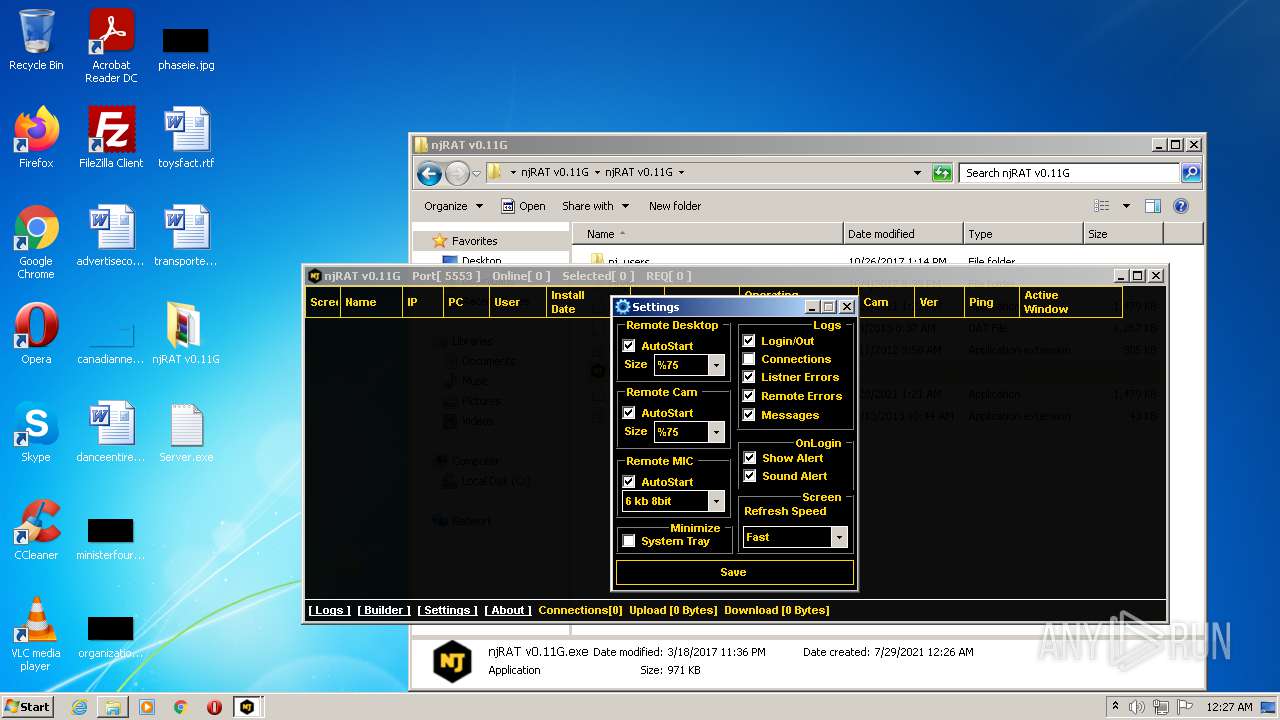Sort by Active Window column
1280x720 pixels.
1070,302
